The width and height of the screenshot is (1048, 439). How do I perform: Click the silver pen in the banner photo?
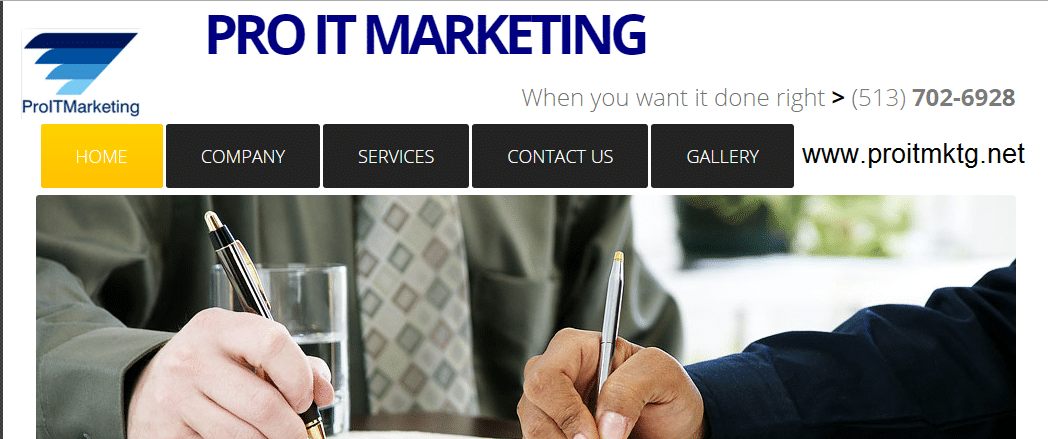click(x=611, y=321)
